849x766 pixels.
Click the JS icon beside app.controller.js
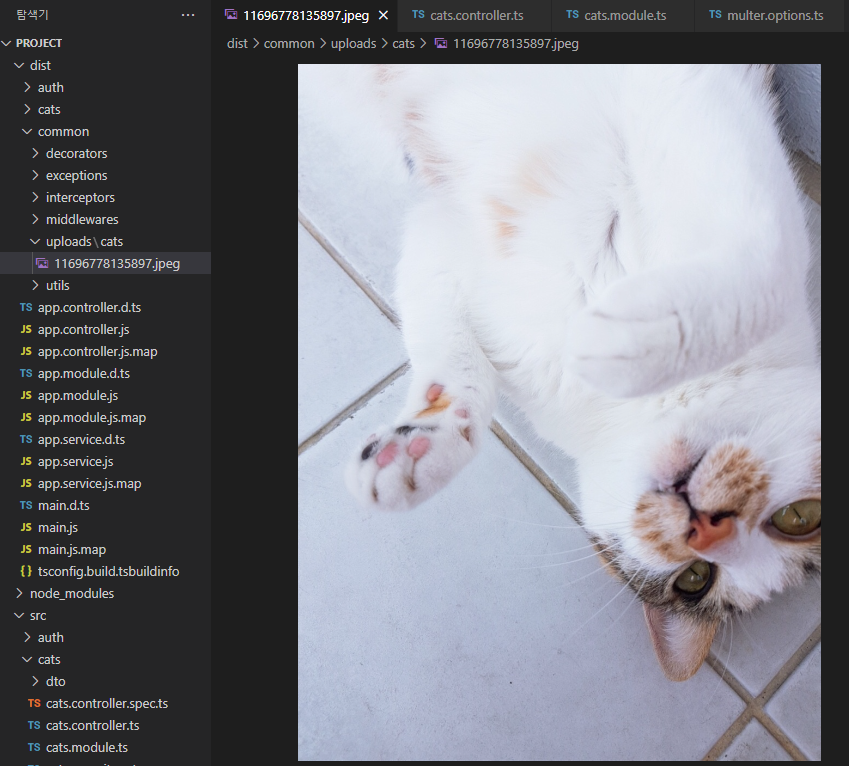(x=26, y=329)
